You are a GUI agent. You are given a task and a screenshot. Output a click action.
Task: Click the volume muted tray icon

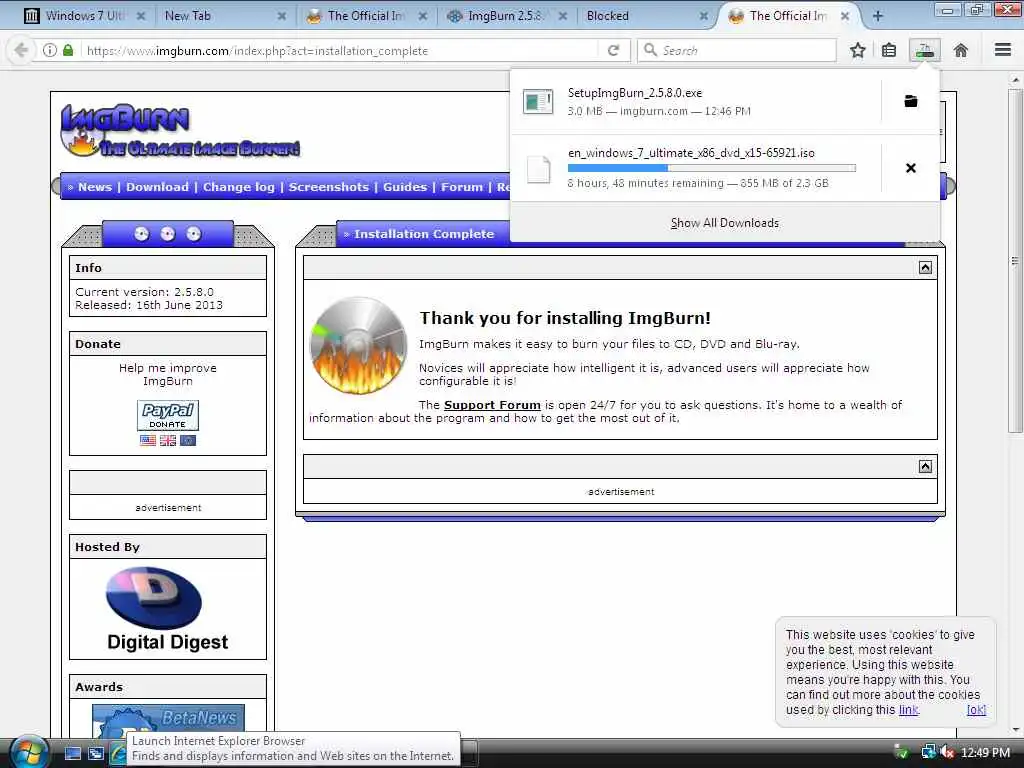(947, 752)
